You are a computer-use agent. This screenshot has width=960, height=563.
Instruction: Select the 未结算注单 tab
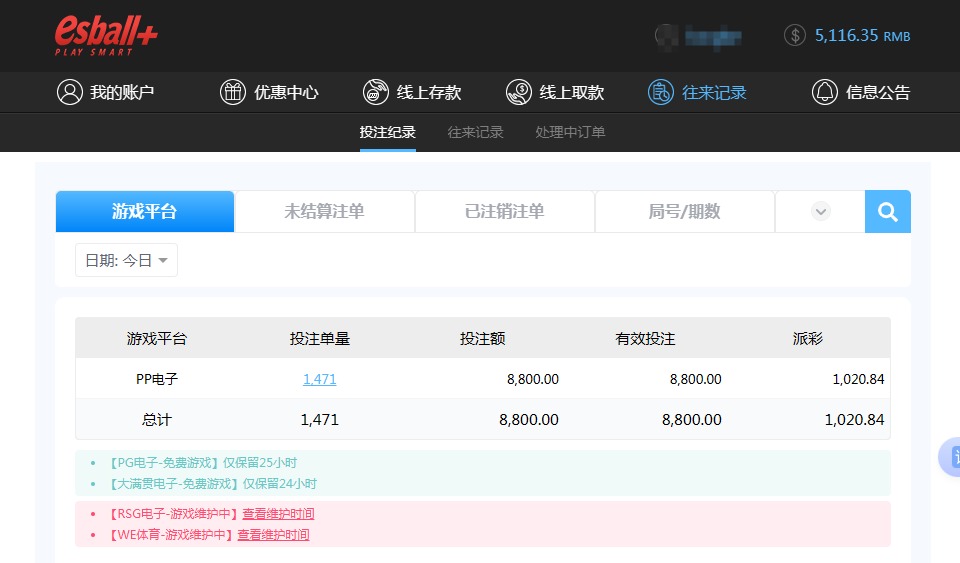(x=324, y=212)
